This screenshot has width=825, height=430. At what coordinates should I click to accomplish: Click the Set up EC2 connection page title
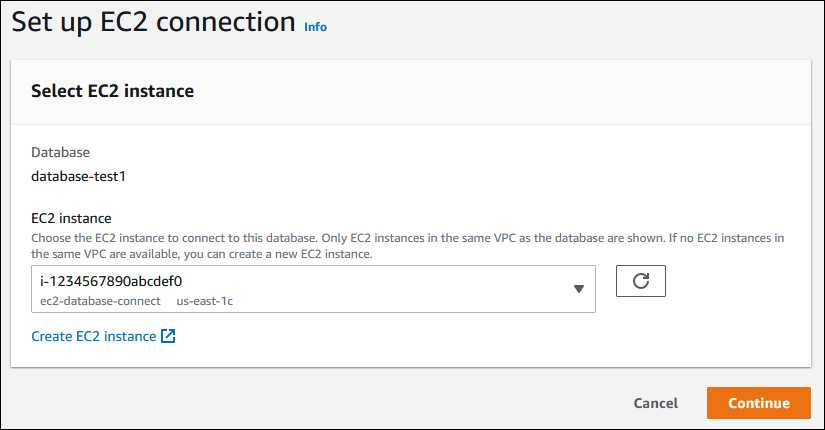153,22
